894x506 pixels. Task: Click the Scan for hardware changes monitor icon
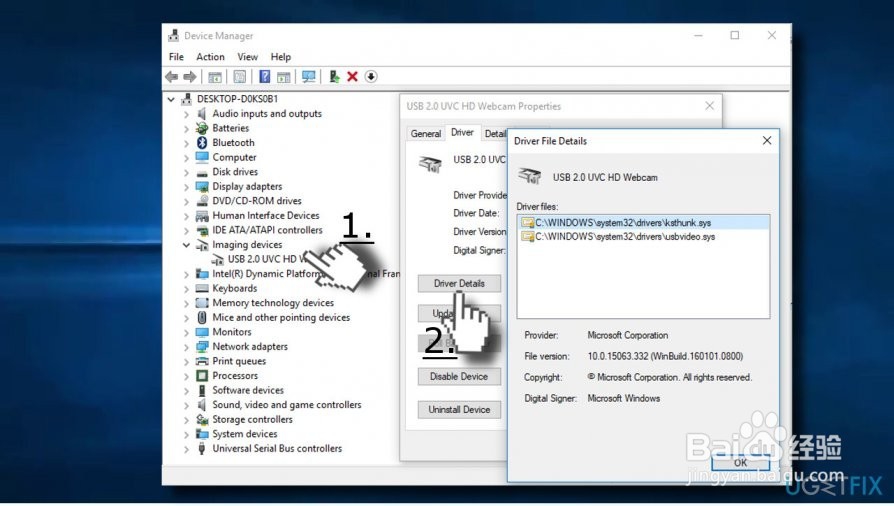[x=308, y=76]
